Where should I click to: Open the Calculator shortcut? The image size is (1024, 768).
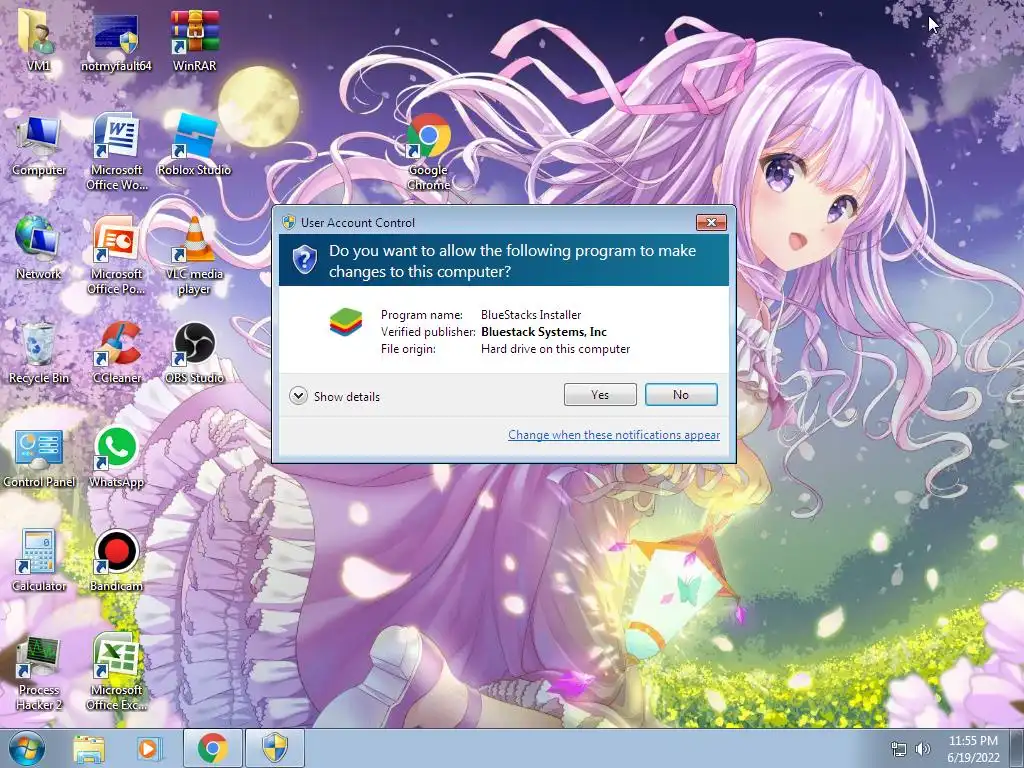[x=39, y=560]
